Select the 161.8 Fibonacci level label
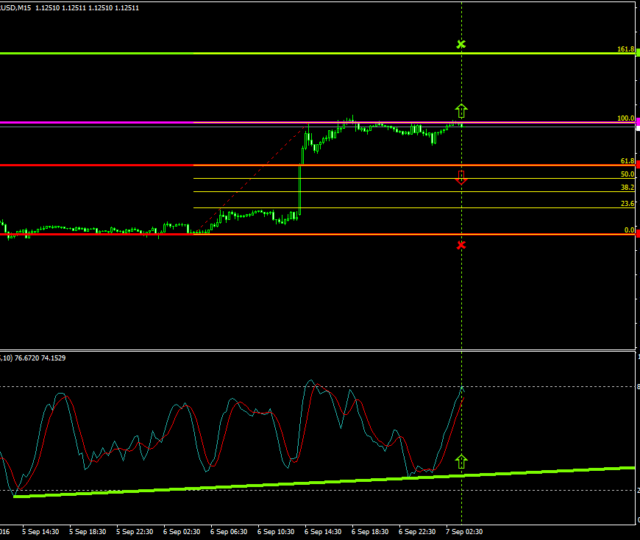Viewport: 640px width, 540px height. tap(626, 48)
